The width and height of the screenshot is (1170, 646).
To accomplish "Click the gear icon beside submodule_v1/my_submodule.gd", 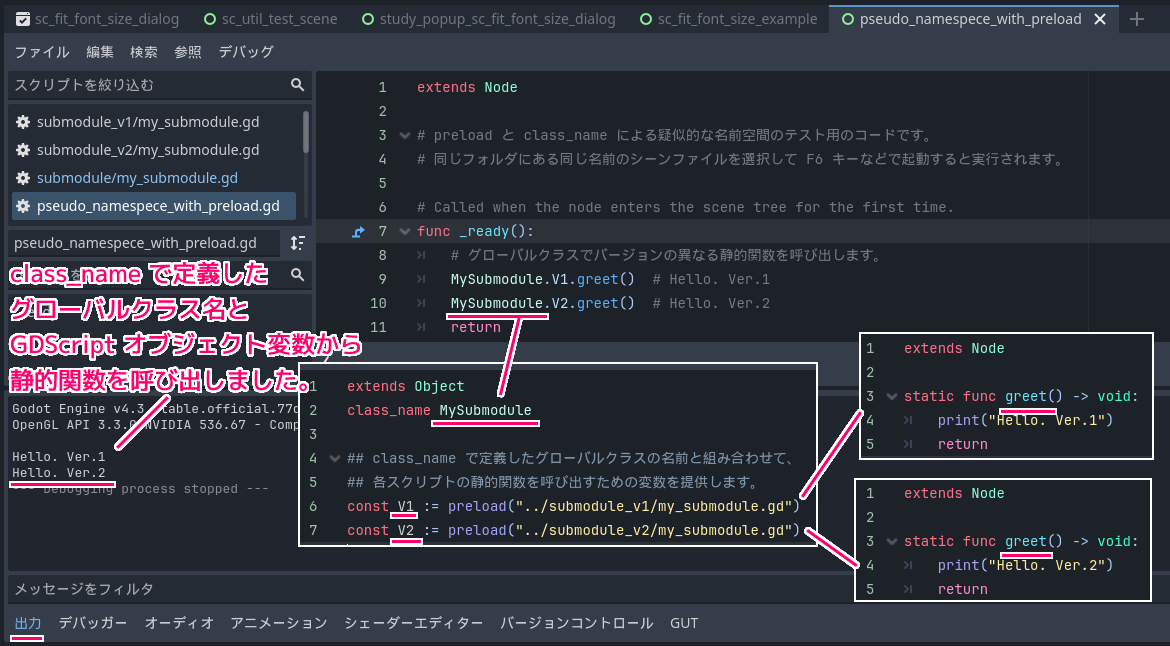I will [x=23, y=122].
